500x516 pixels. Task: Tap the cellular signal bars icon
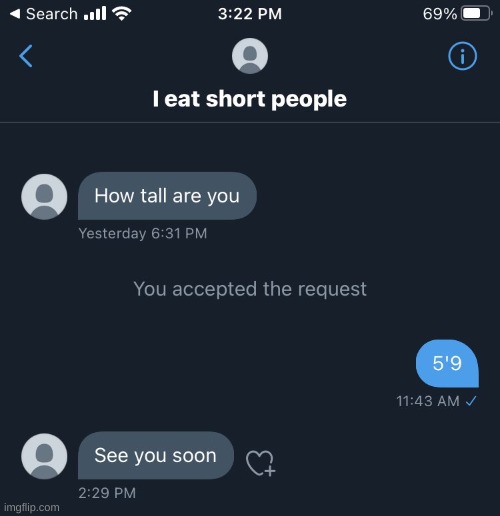[95, 14]
